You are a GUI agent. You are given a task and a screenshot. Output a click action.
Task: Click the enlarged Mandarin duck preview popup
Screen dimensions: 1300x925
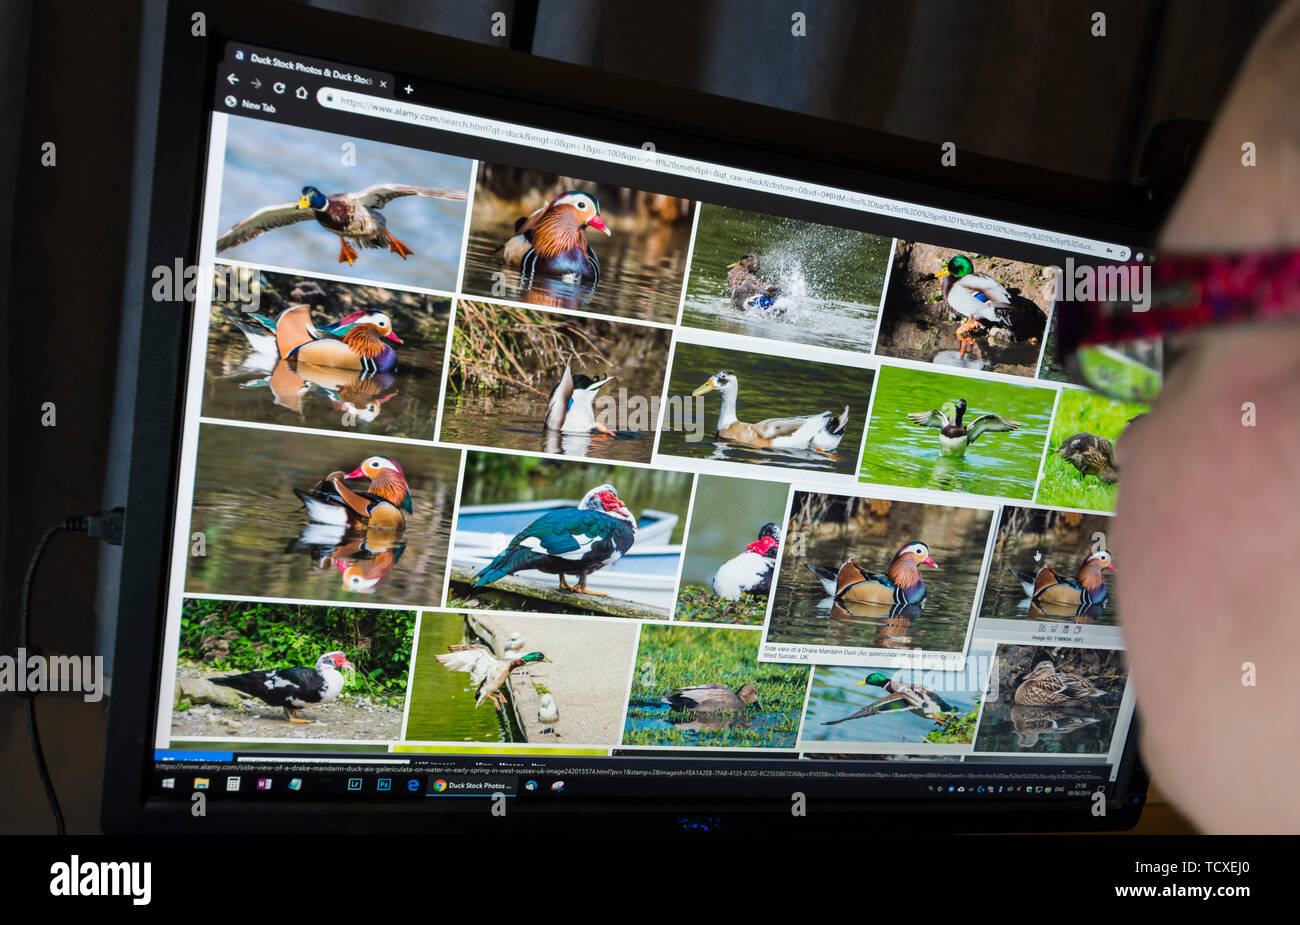tap(878, 577)
